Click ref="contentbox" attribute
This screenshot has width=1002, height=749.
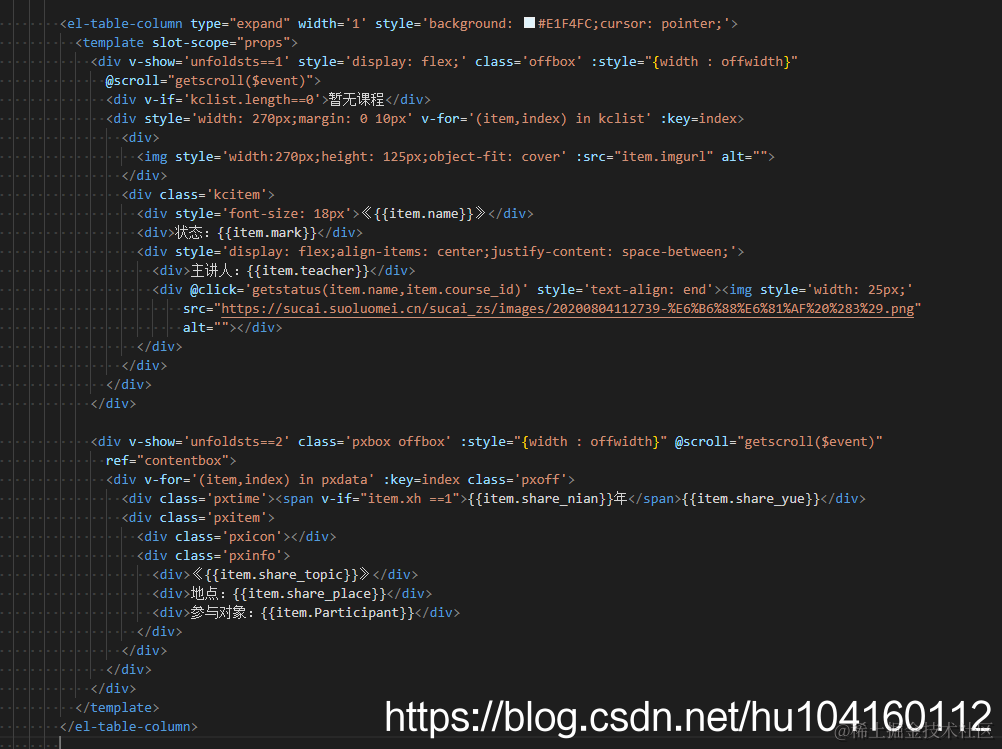click(167, 461)
